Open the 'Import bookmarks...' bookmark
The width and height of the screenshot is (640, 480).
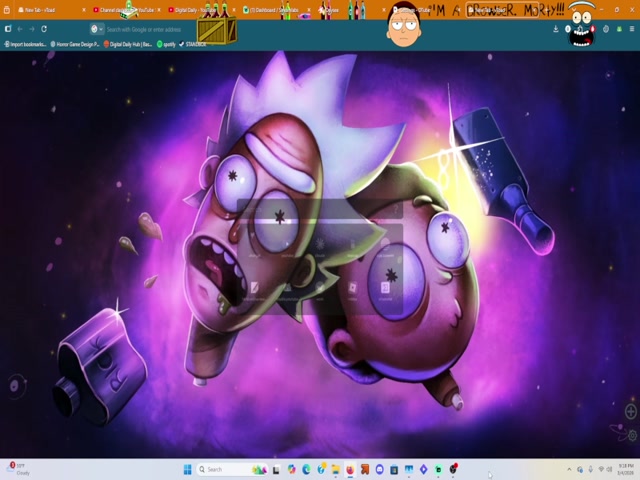click(x=25, y=44)
